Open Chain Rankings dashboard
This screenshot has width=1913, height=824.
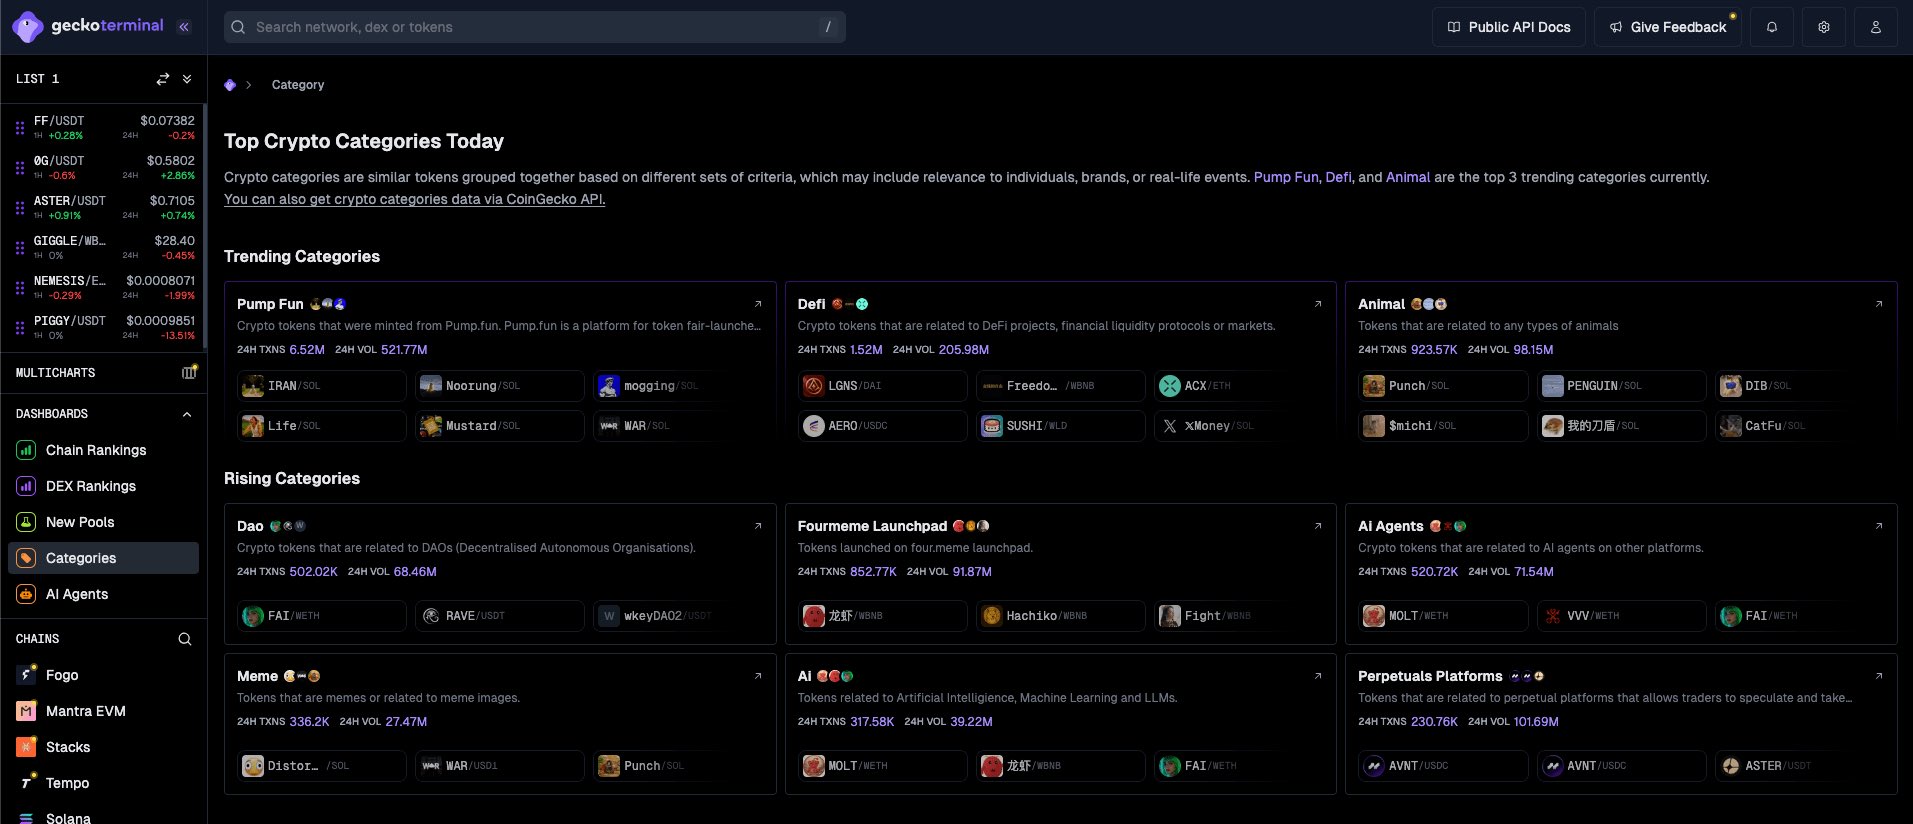pyautogui.click(x=104, y=450)
